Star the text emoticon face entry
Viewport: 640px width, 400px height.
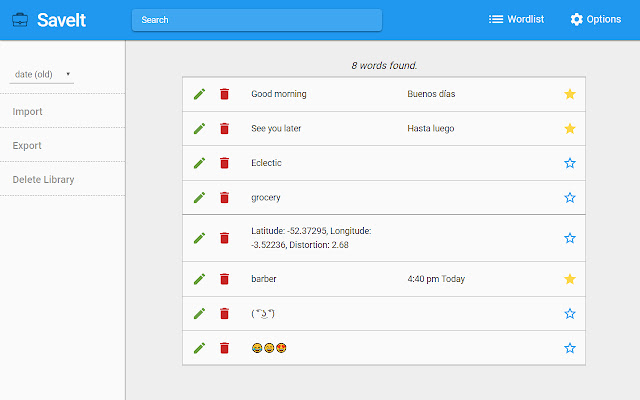pyautogui.click(x=570, y=314)
